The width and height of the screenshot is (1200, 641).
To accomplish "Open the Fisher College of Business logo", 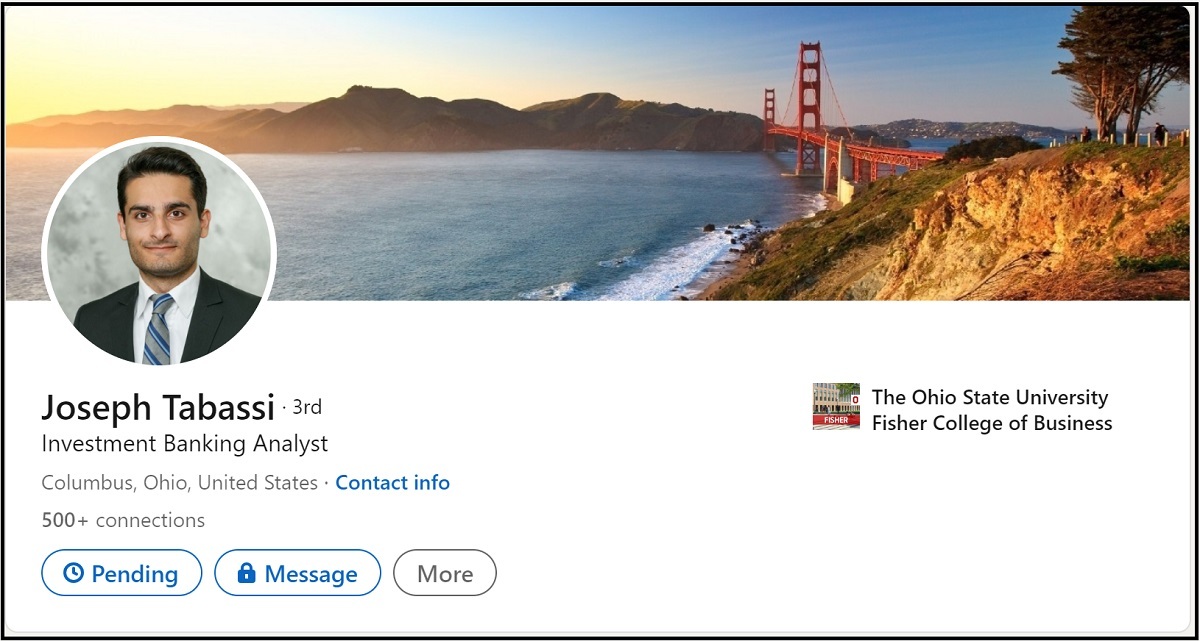I will point(836,406).
